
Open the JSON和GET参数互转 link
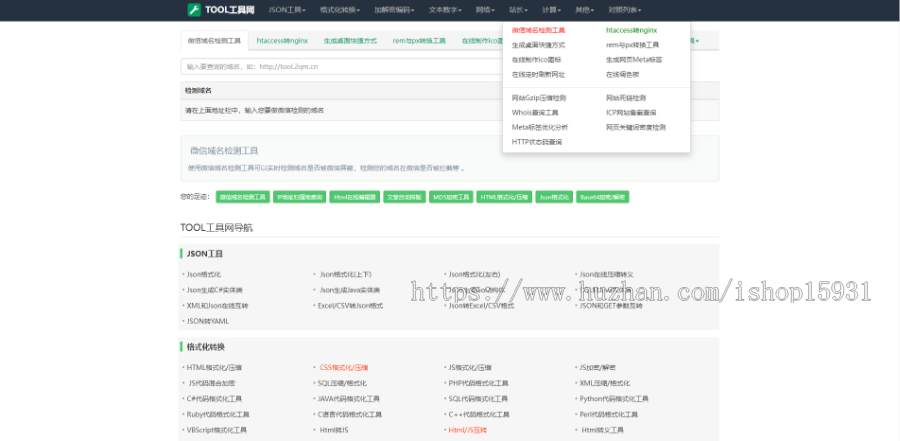(x=611, y=305)
